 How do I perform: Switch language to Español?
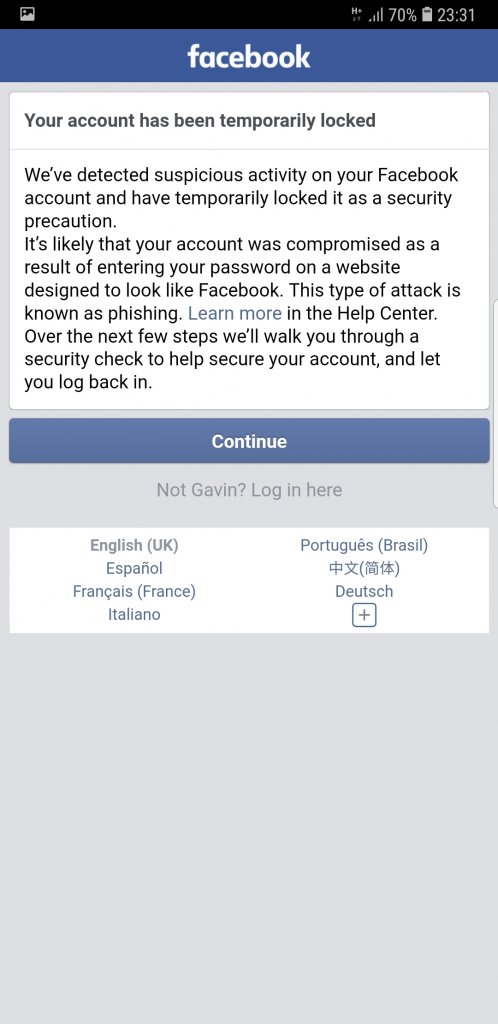(x=134, y=568)
